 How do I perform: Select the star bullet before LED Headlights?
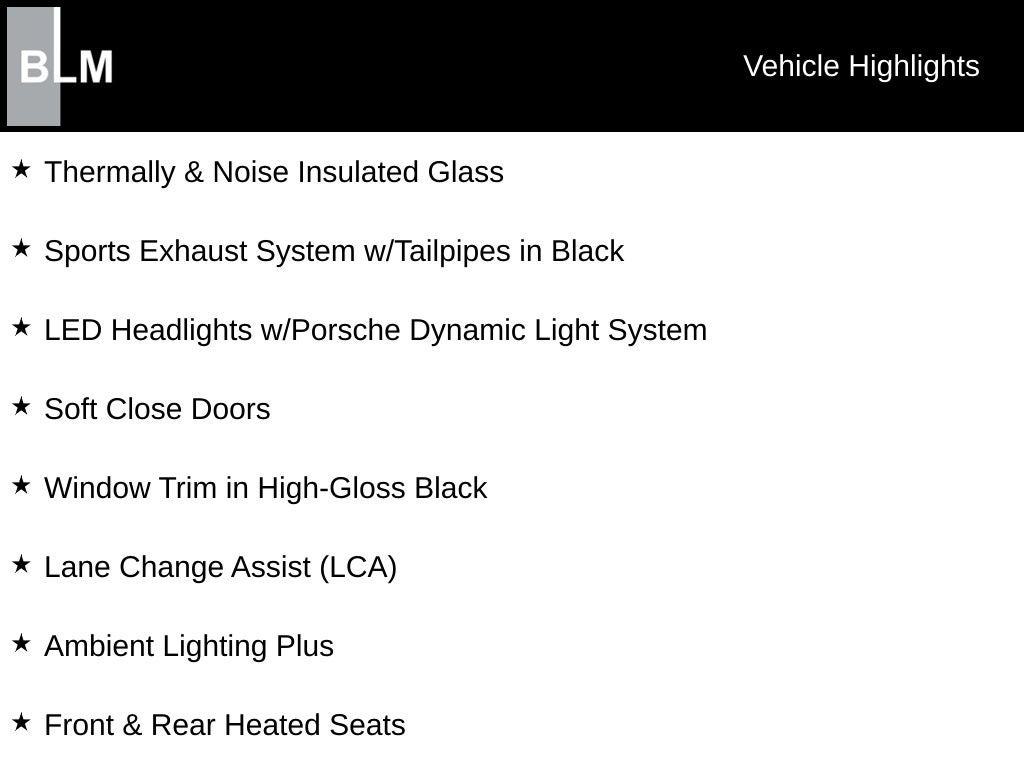(21, 328)
